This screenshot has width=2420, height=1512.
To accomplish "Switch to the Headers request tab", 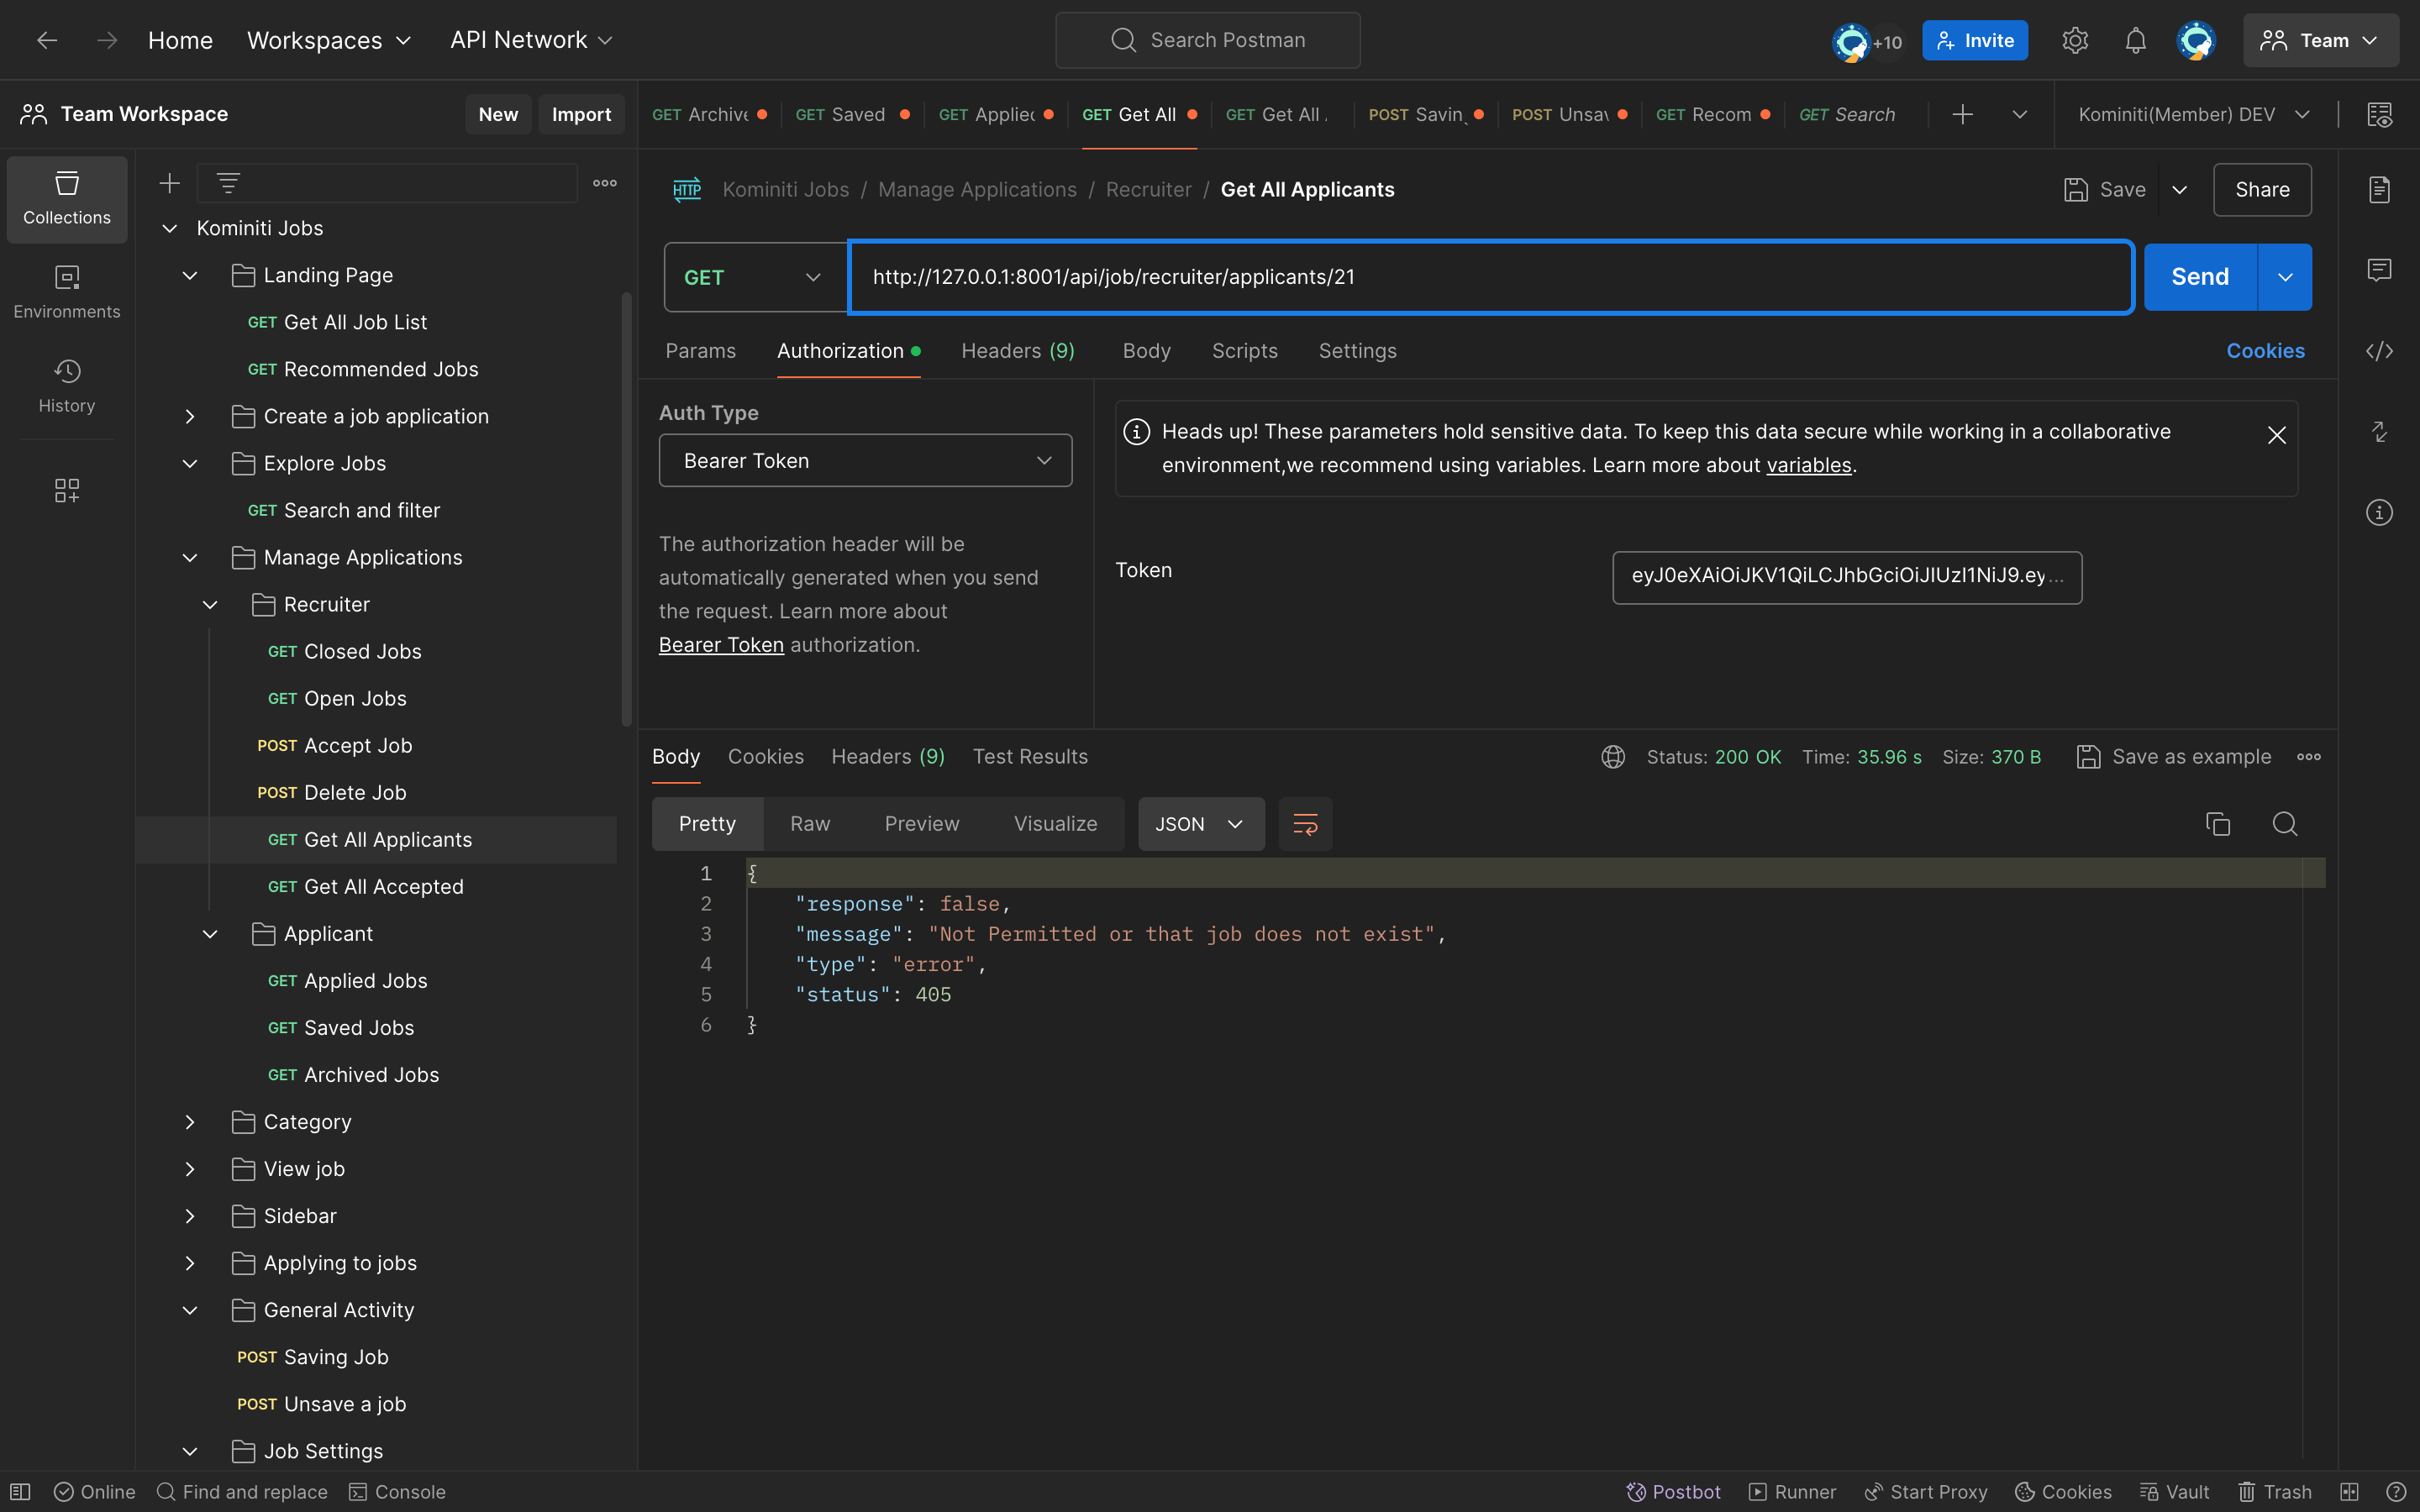I will pyautogui.click(x=1017, y=351).
